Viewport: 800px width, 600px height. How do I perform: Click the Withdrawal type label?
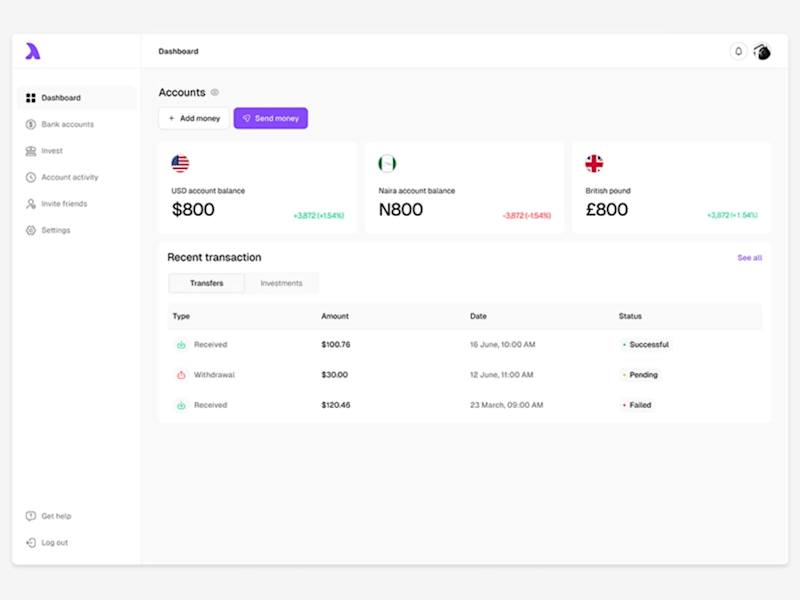[214, 374]
